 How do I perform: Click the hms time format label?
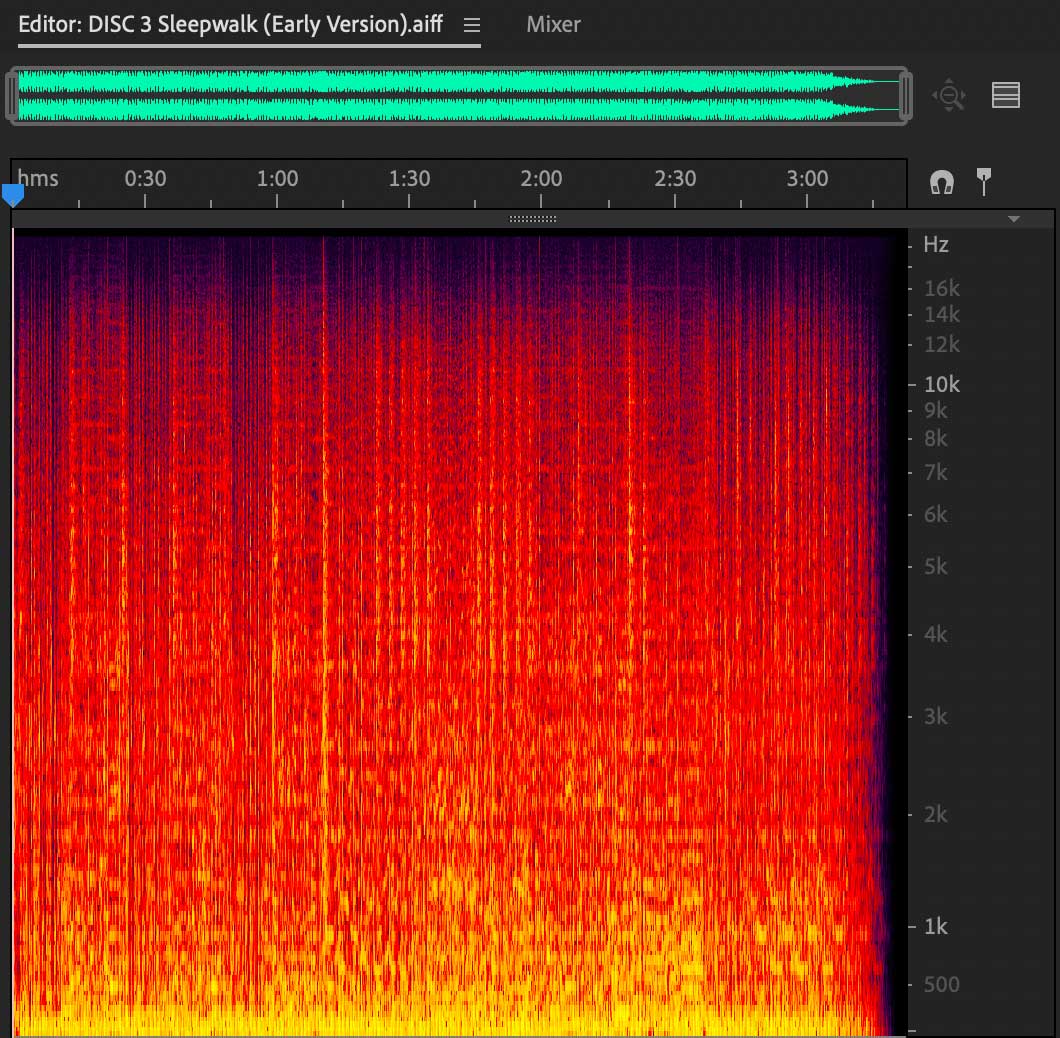38,179
